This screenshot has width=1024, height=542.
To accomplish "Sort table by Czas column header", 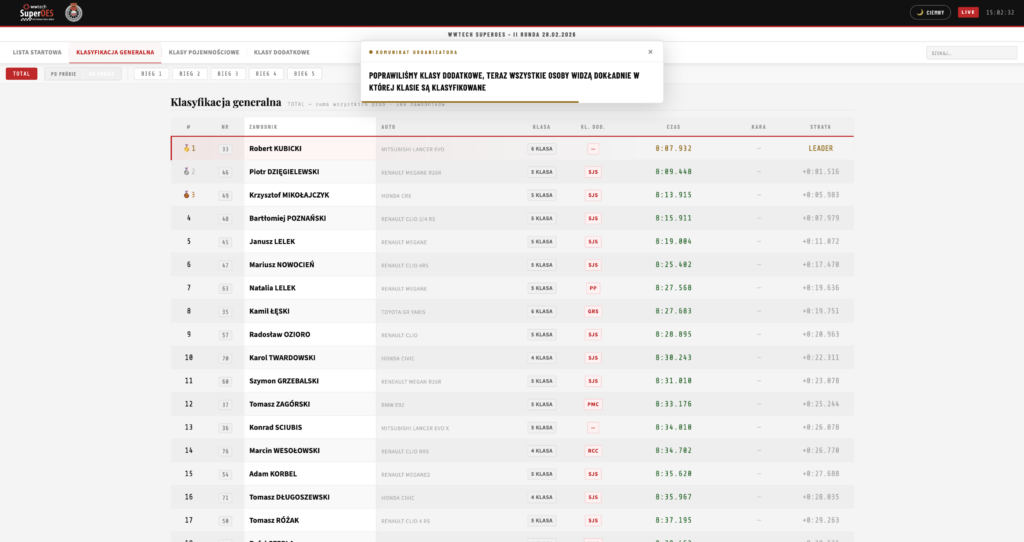I will 673,127.
